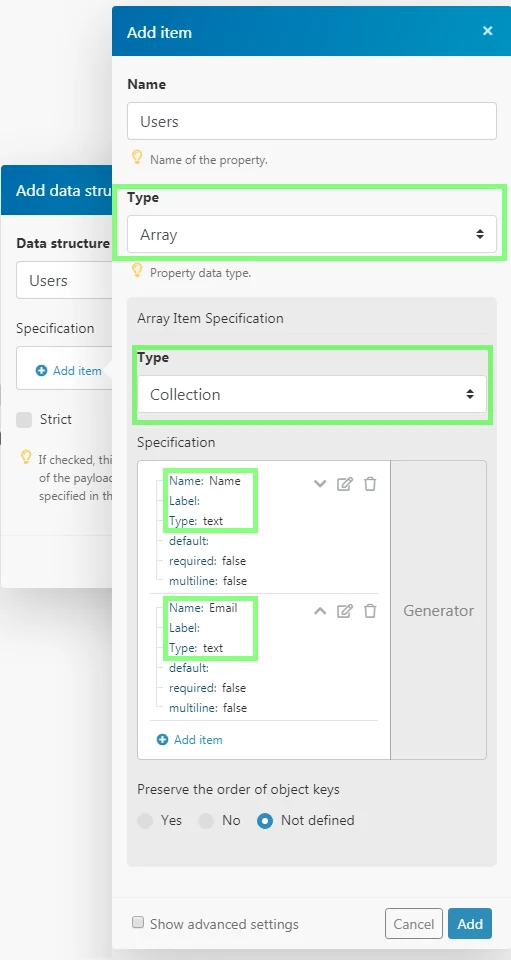Click the lightbulb hint next to Name of the property
This screenshot has height=960, width=511.
point(137,158)
